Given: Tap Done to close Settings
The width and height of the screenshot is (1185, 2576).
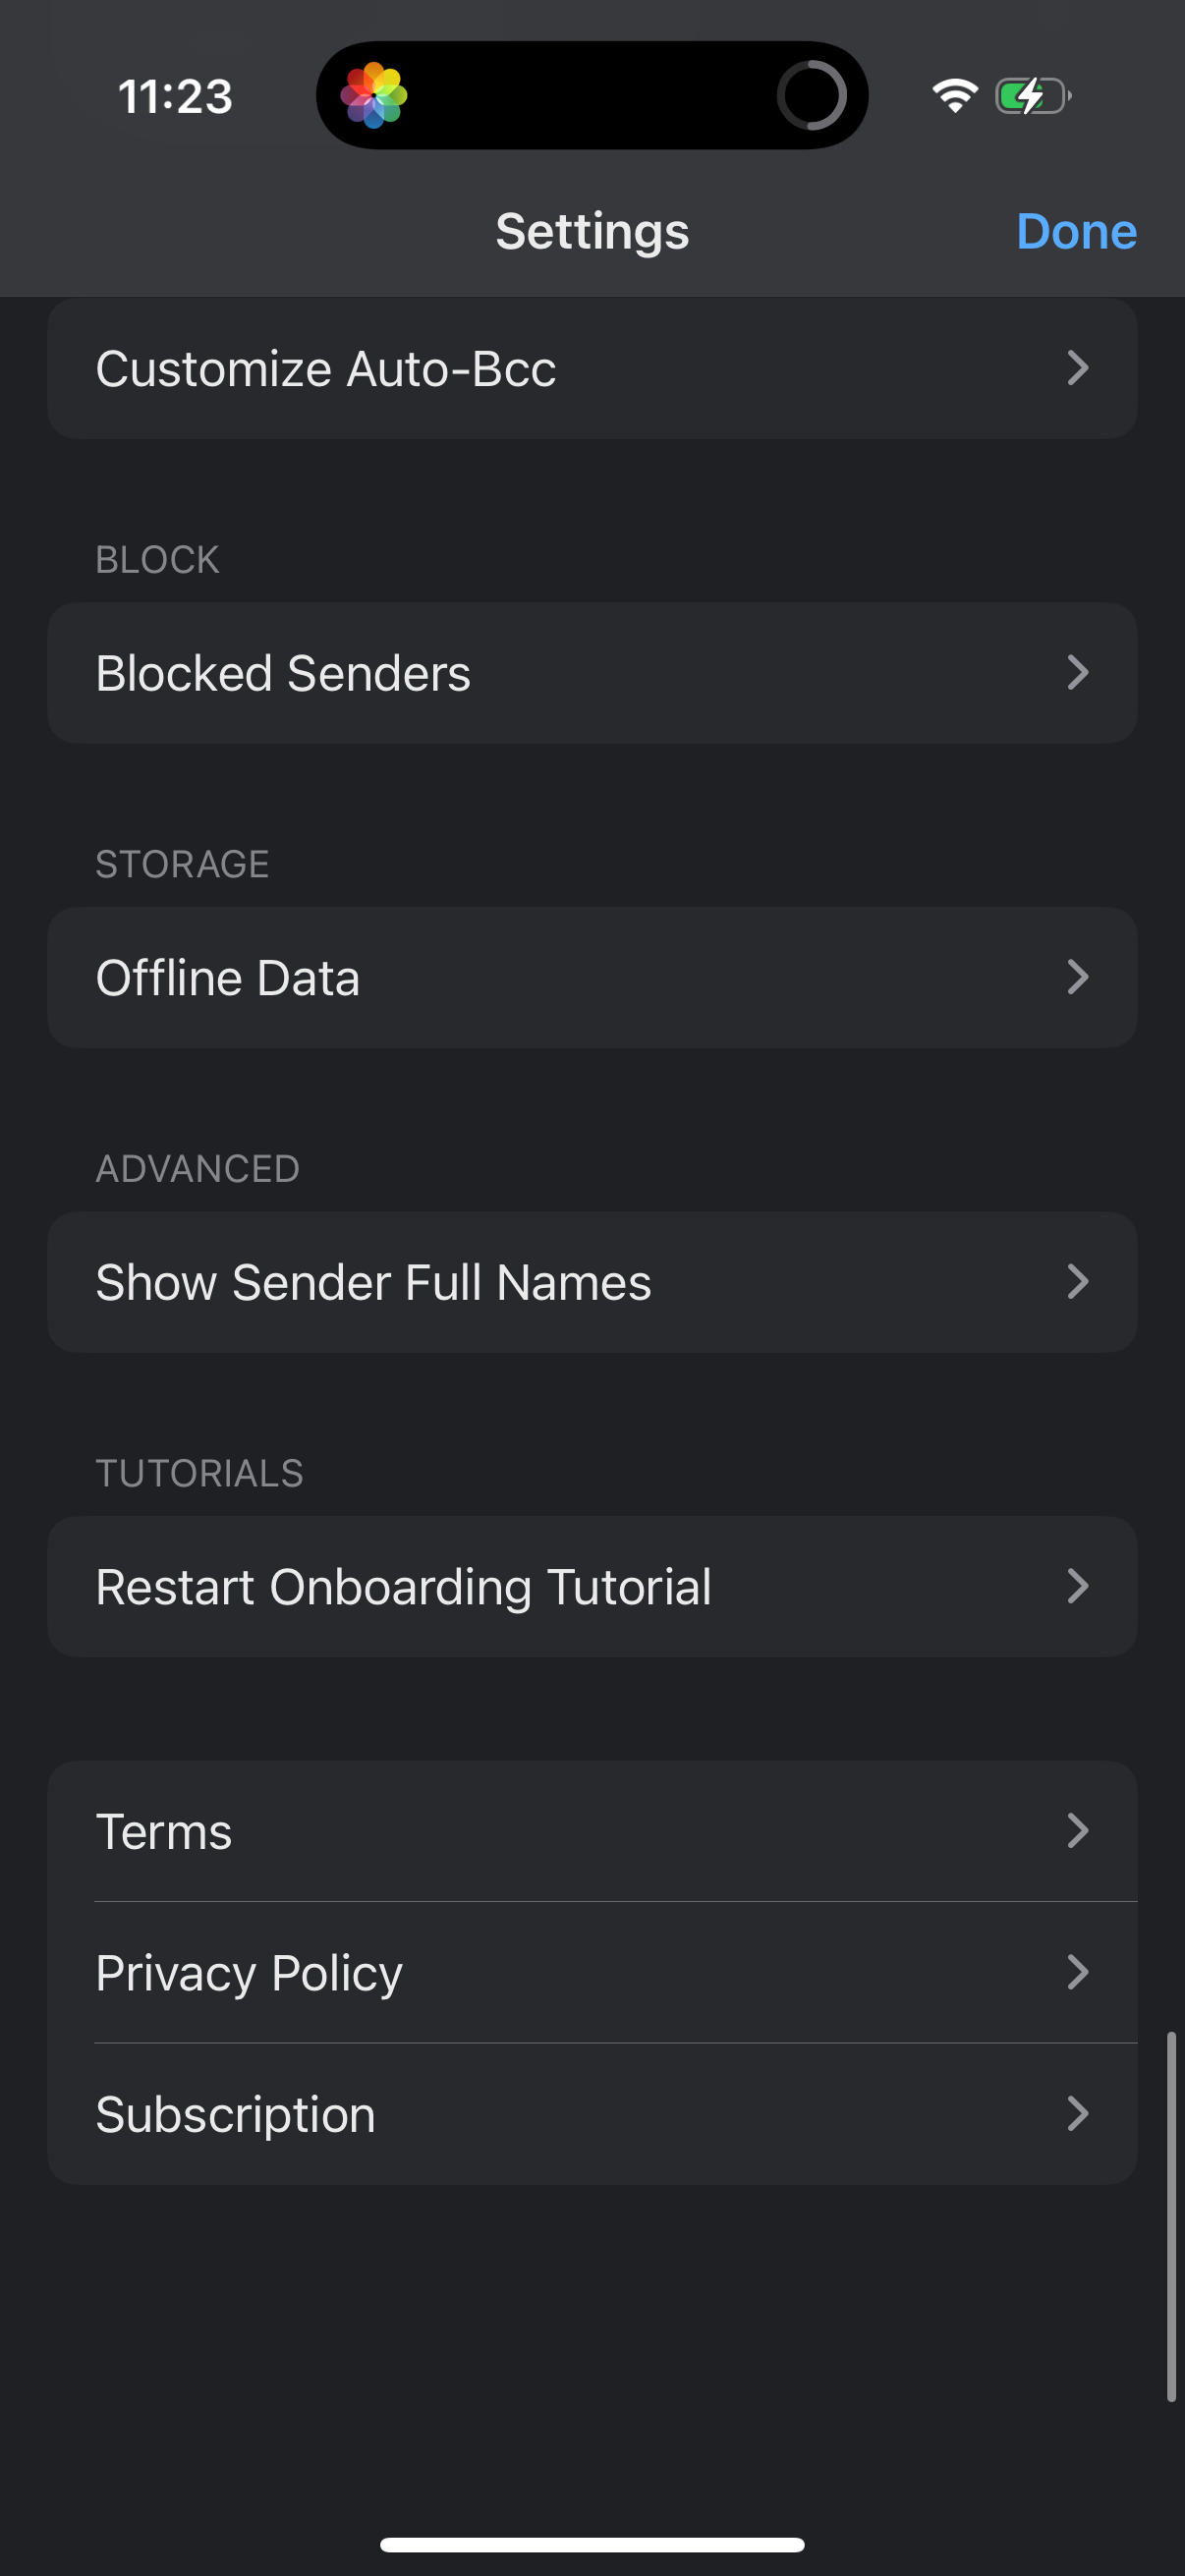Looking at the screenshot, I should tap(1076, 232).
